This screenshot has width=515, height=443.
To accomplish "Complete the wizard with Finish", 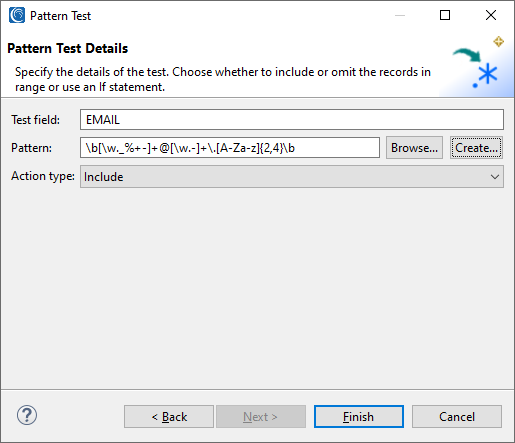I will [x=359, y=417].
